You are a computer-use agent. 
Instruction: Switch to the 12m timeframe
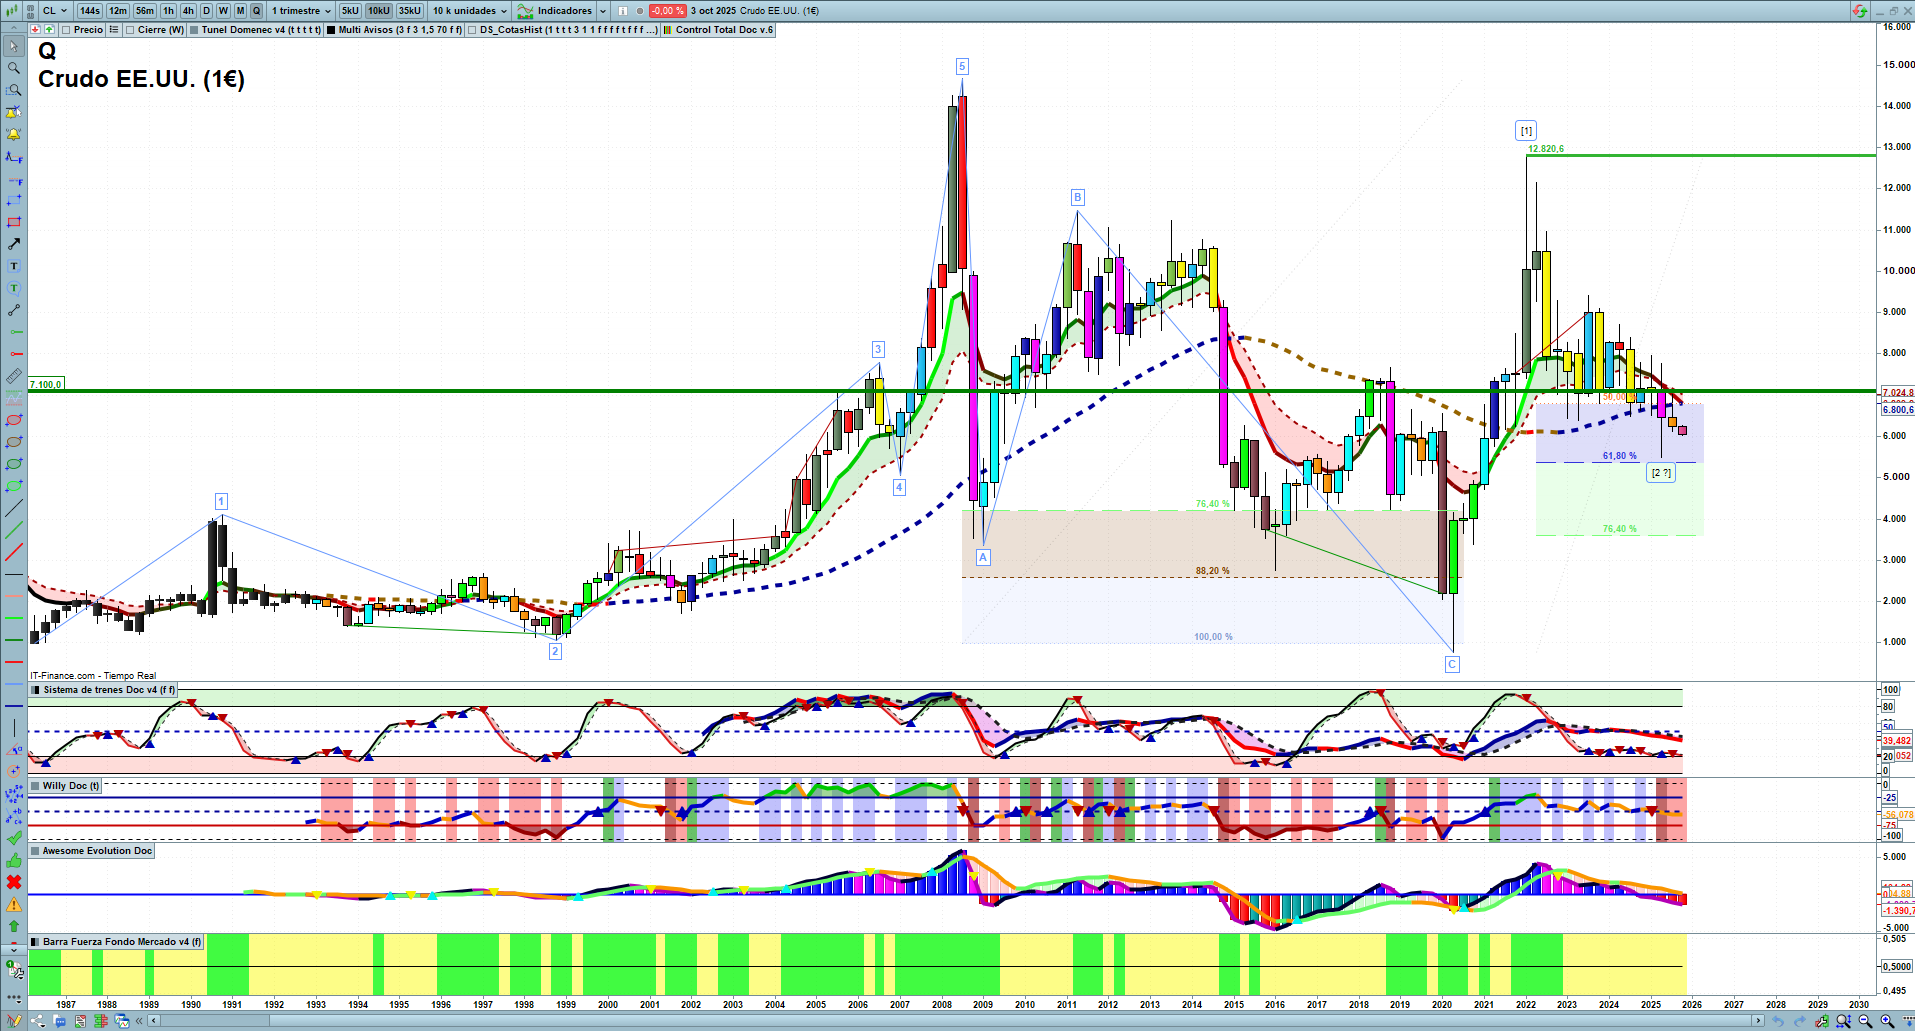118,11
